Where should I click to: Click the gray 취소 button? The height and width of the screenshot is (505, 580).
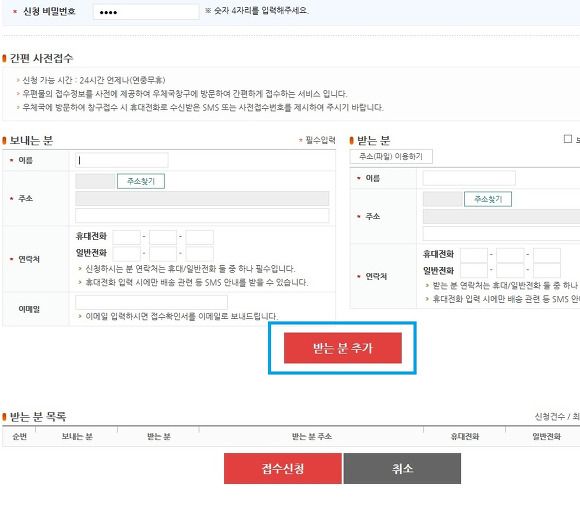point(402,468)
